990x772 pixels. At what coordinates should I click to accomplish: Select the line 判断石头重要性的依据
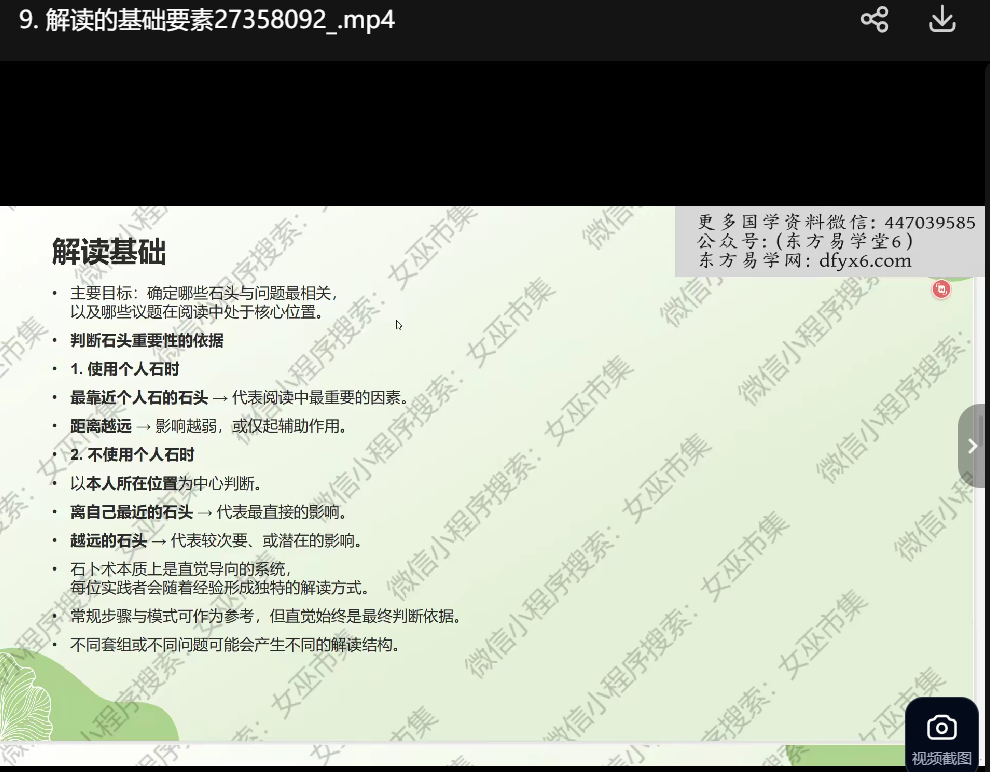click(146, 340)
